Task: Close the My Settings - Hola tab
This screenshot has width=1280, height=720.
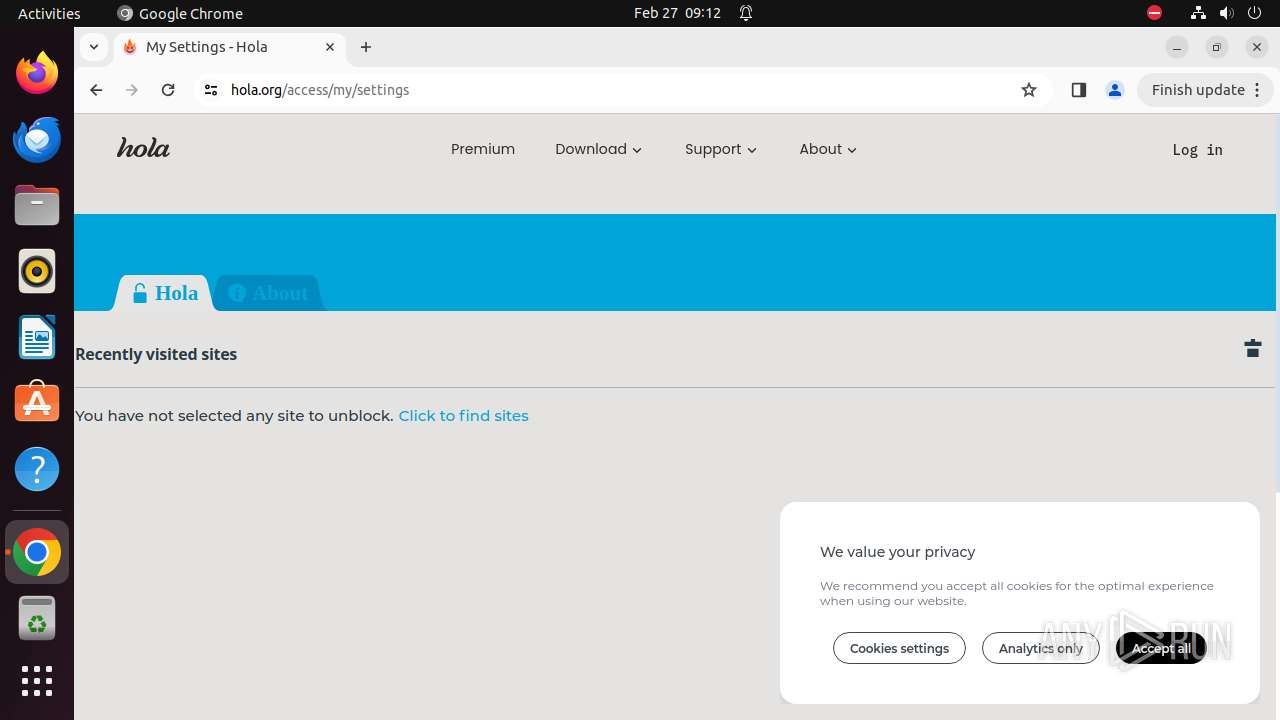Action: point(330,47)
